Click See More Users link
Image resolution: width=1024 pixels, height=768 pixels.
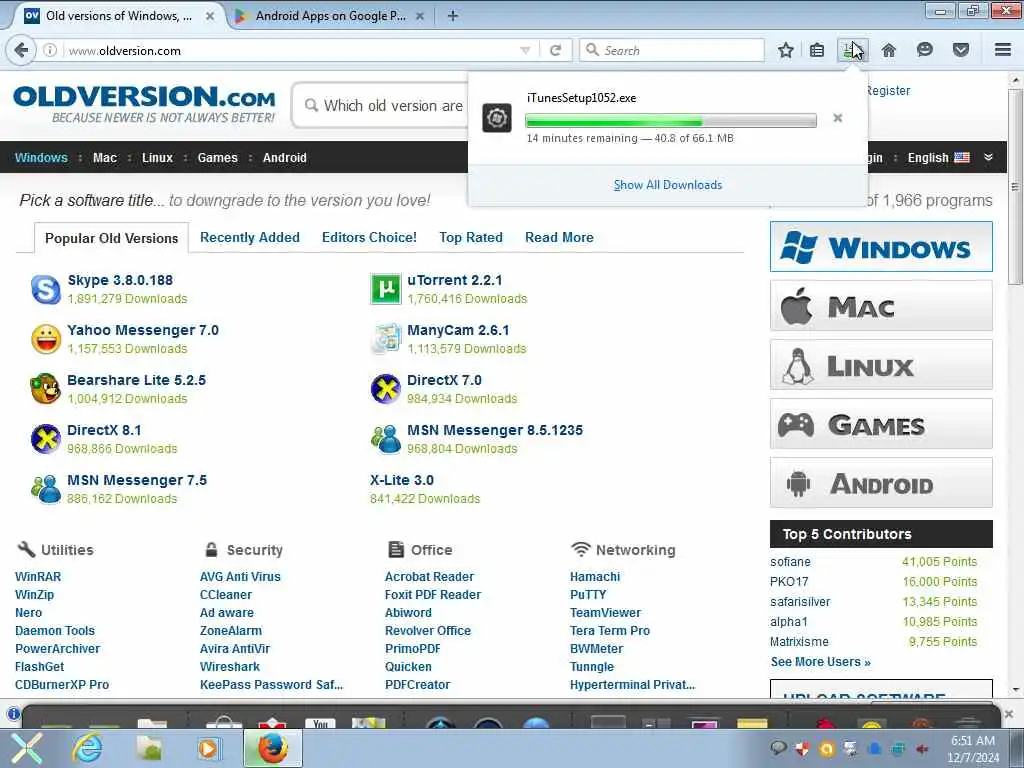click(x=820, y=662)
